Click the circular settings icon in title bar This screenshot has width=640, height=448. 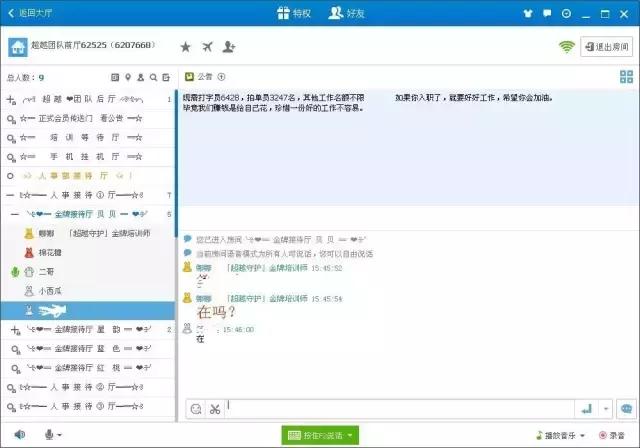(566, 13)
